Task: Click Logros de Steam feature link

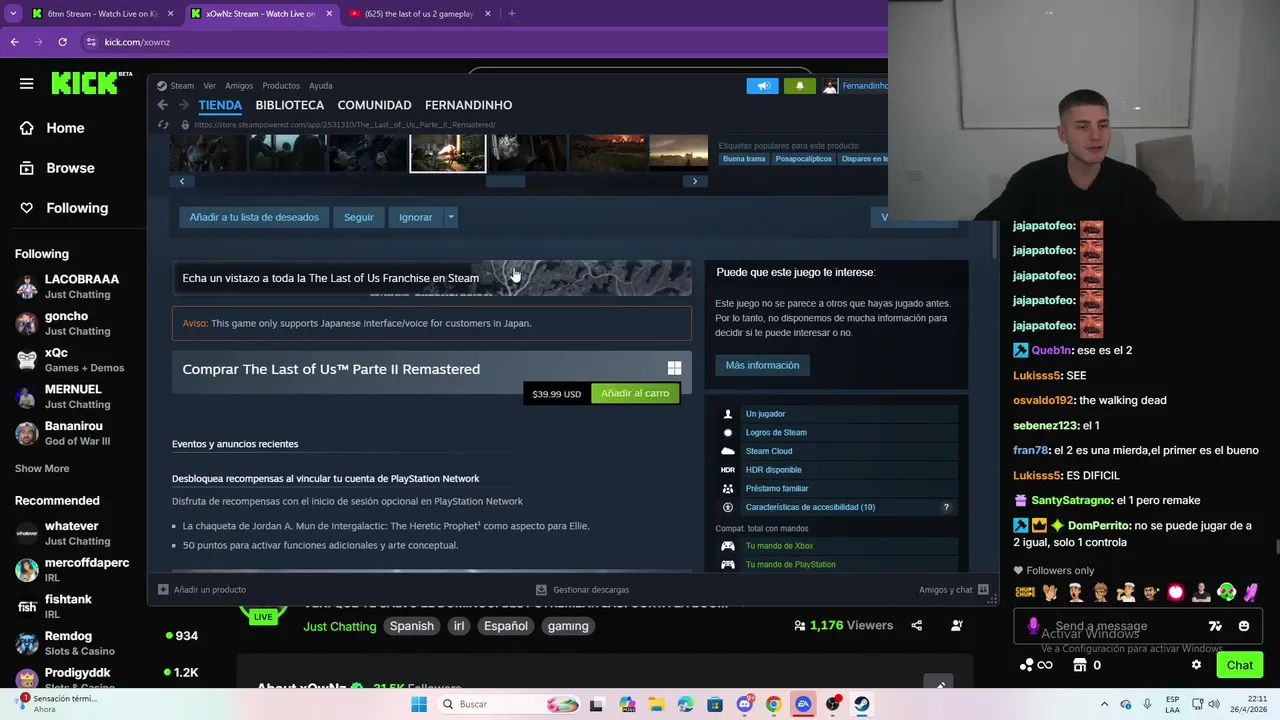Action: (776, 432)
